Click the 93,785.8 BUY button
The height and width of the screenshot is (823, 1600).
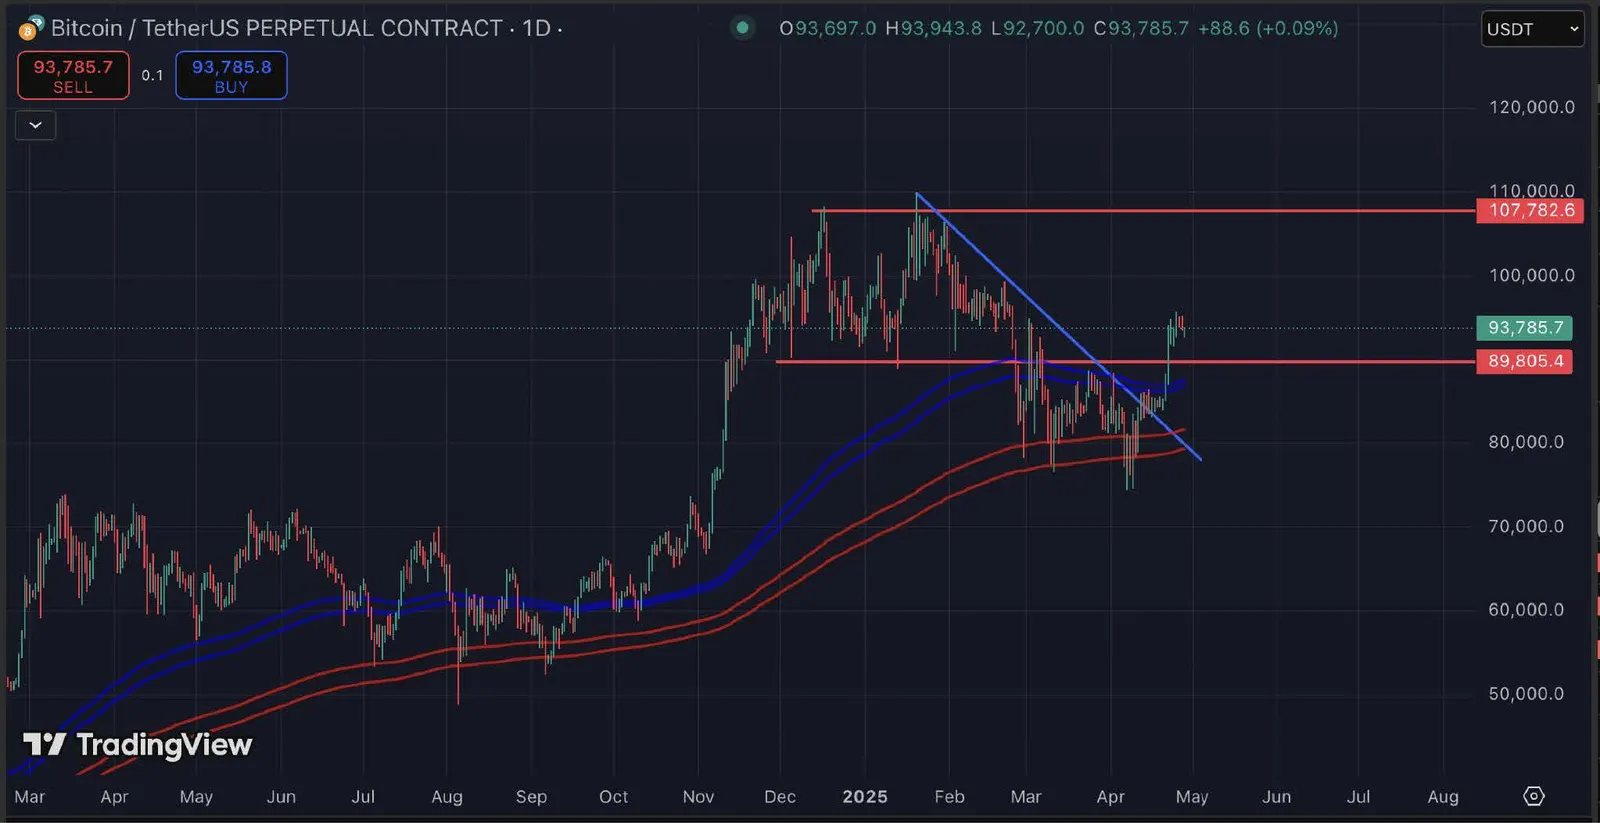231,76
